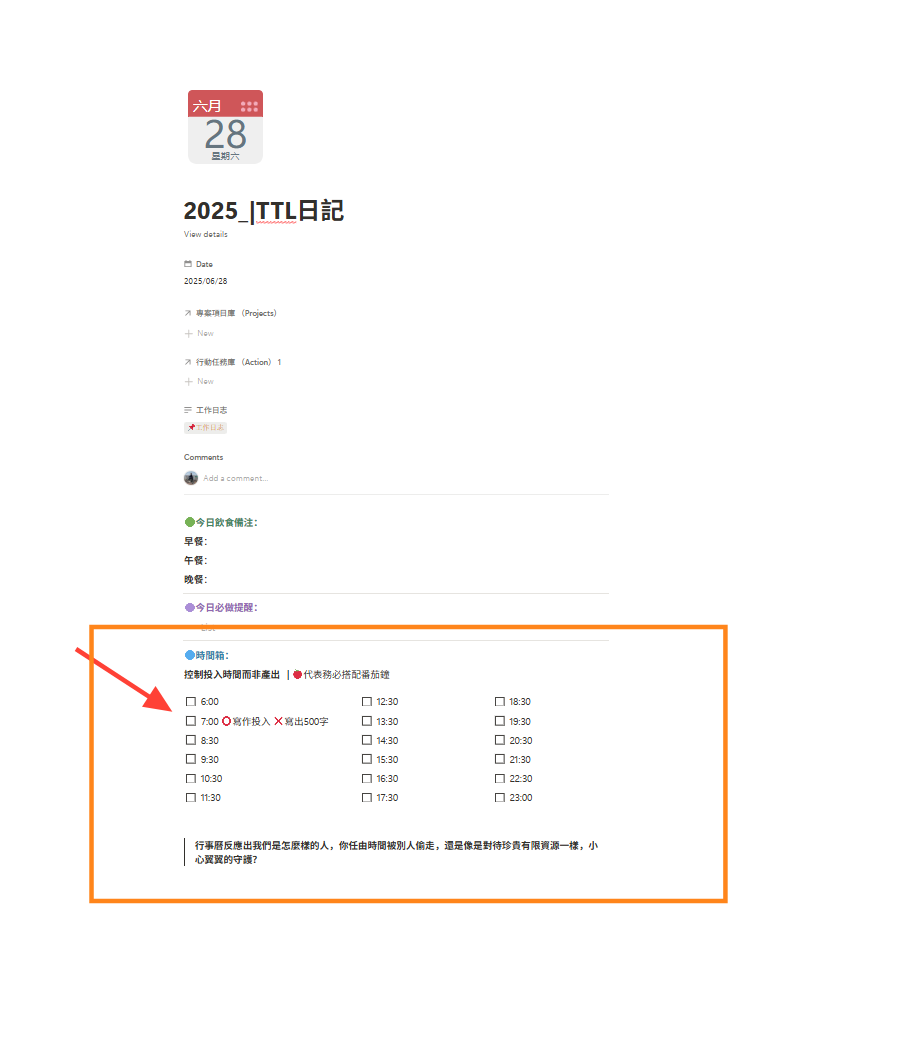Viewport: 900px width, 1045px height.
Task: Toggle the 18:30 checkbox
Action: point(500,702)
